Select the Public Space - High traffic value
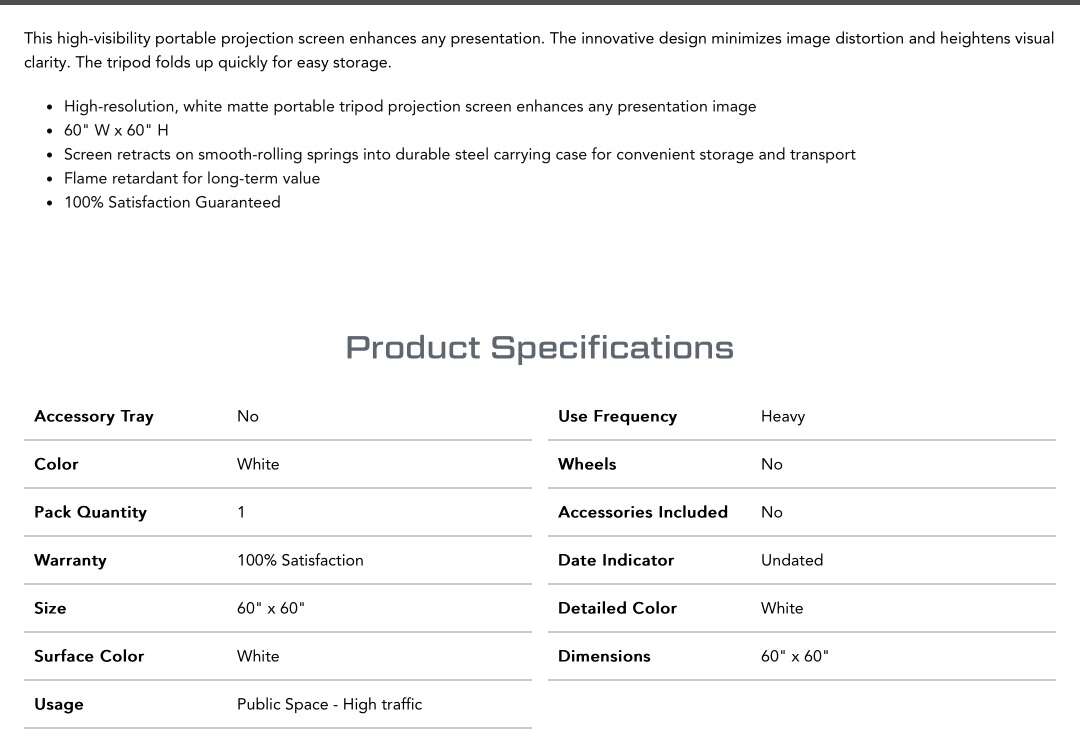Image resolution: width=1080 pixels, height=743 pixels. 329,704
